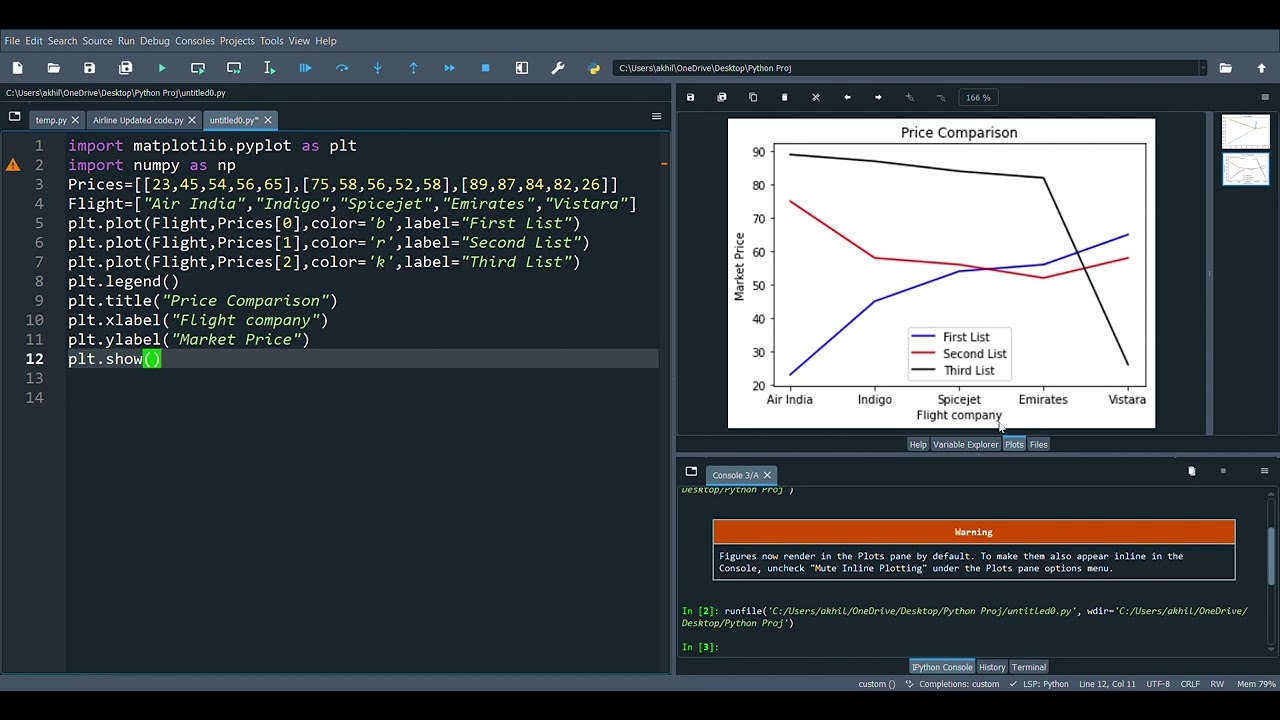
Task: Step into function debug icon
Action: click(x=378, y=68)
